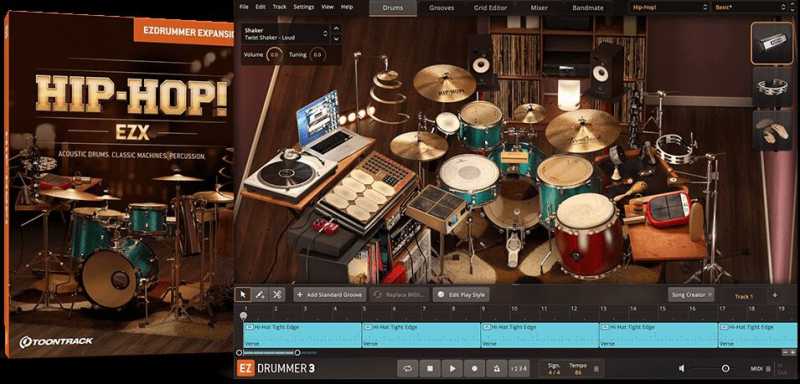Click the speaker volume icon

(682, 368)
